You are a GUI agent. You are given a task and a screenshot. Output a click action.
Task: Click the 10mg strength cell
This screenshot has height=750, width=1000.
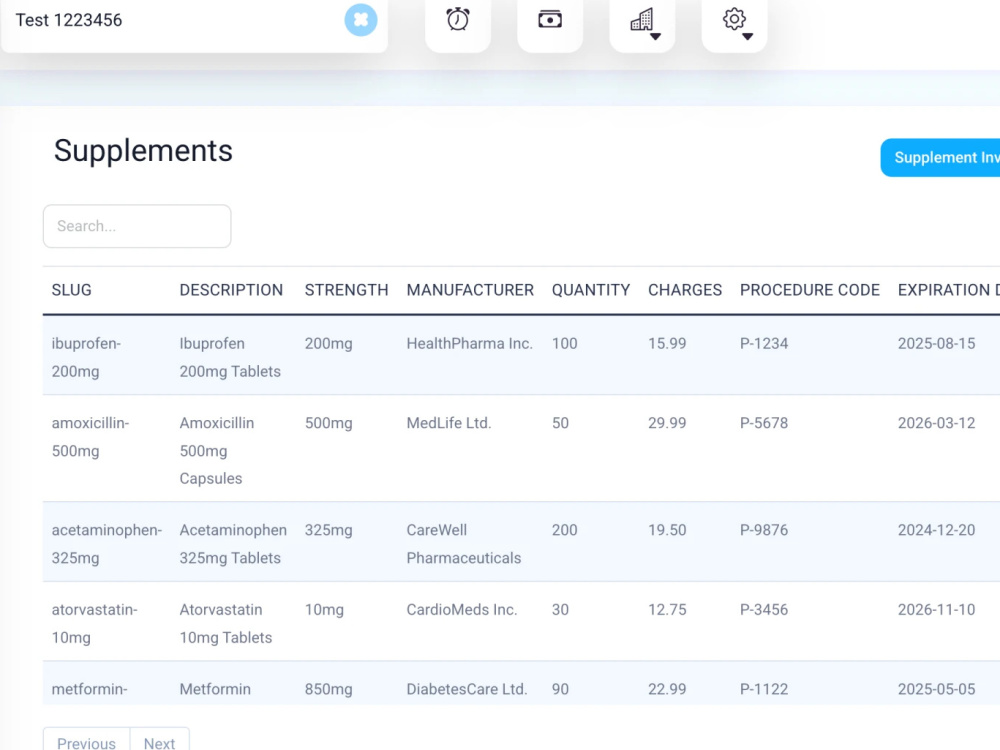(x=324, y=610)
